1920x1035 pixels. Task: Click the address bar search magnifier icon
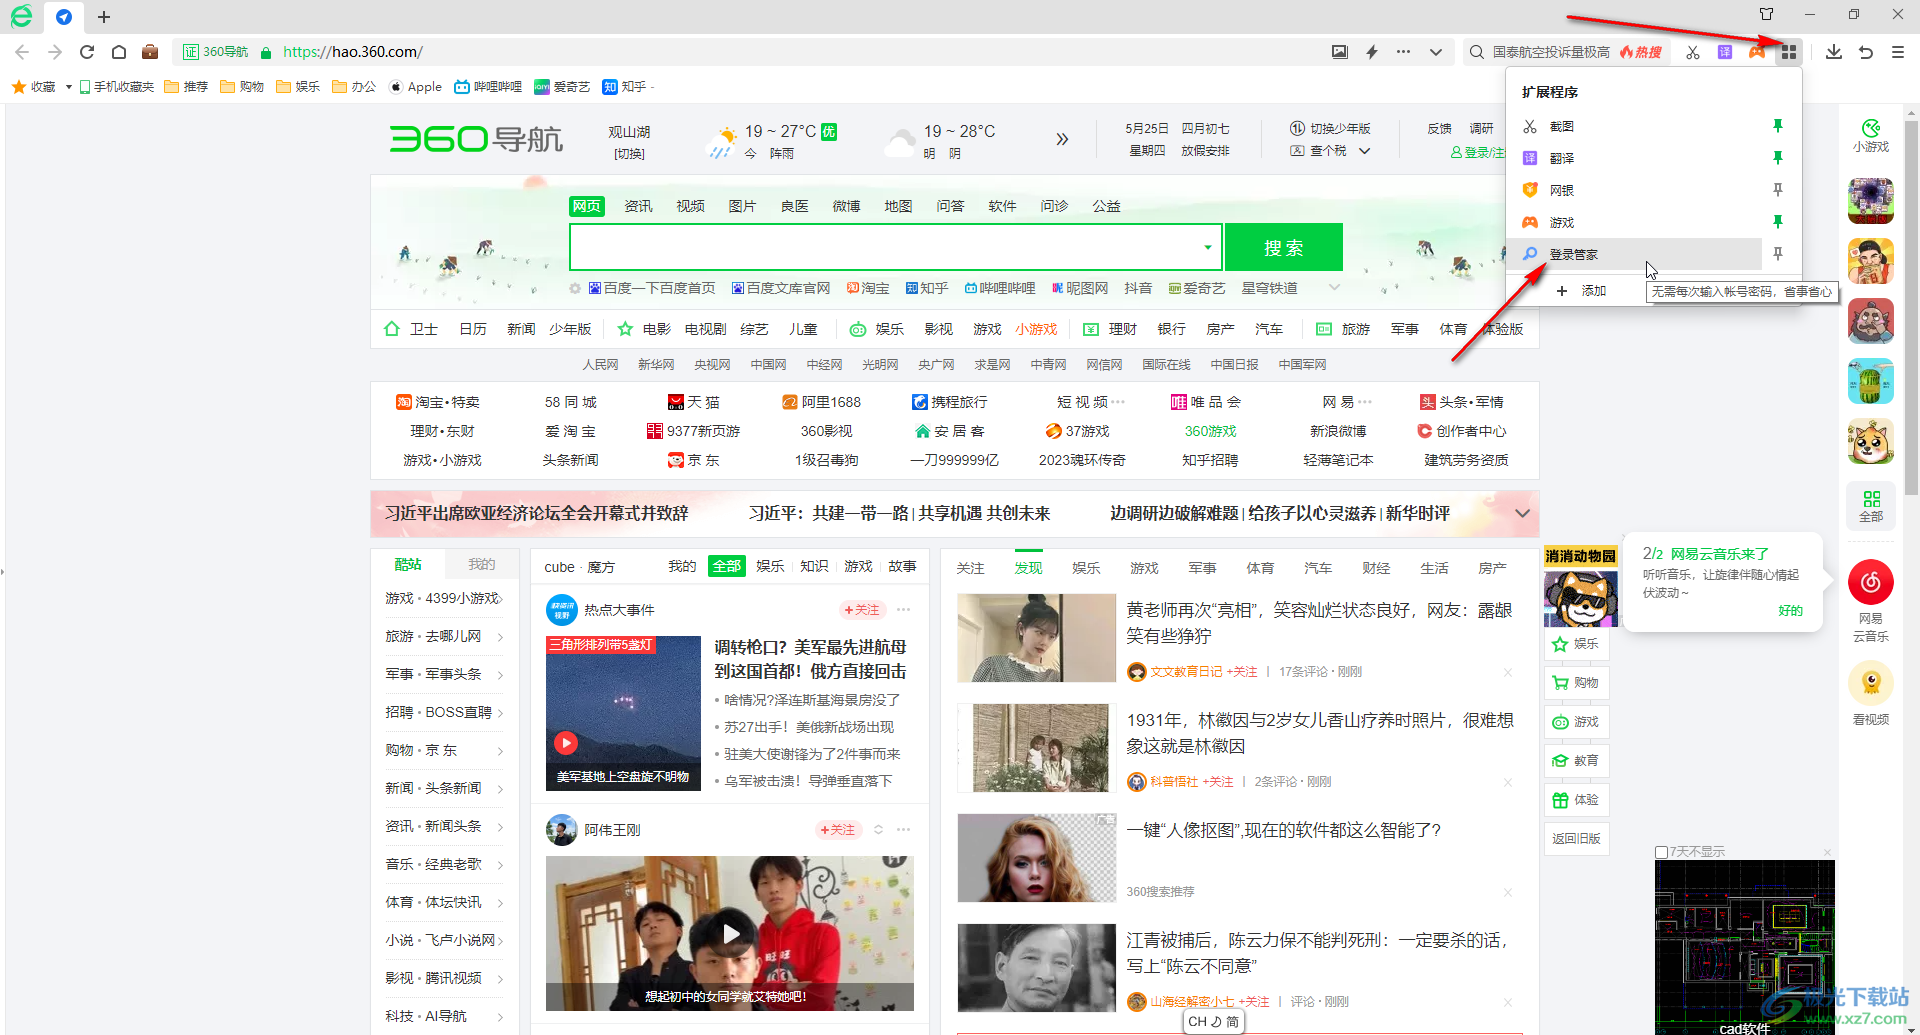point(1476,52)
